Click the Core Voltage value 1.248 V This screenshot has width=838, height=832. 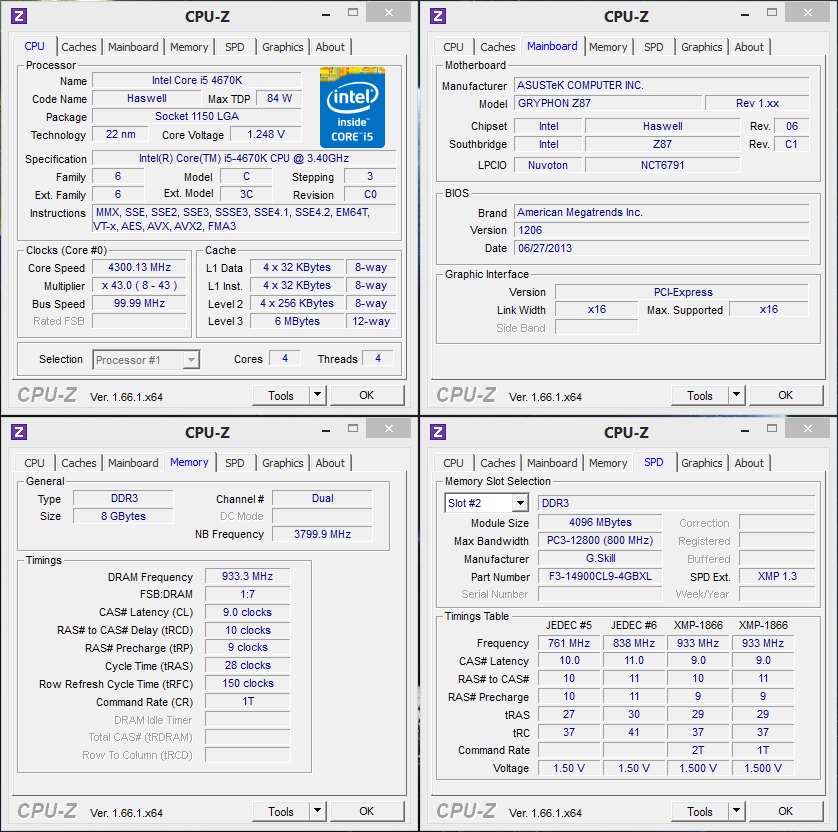point(266,134)
